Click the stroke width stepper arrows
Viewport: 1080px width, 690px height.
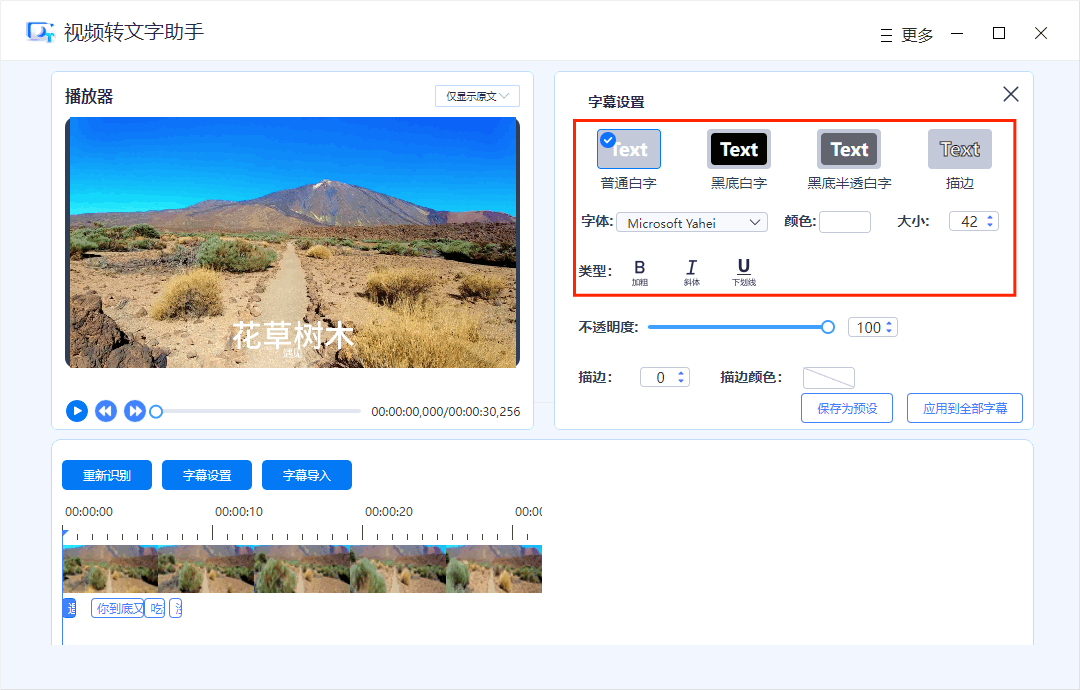681,377
